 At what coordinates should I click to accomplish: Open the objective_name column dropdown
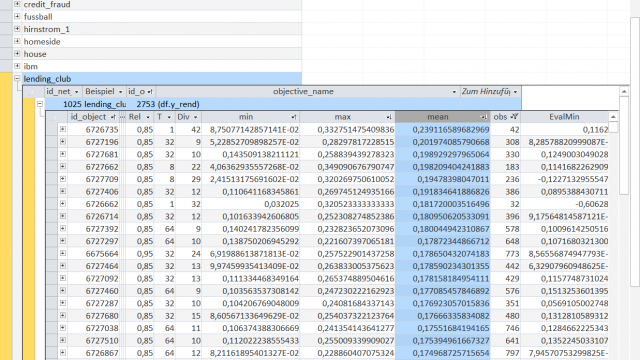pyautogui.click(x=454, y=92)
